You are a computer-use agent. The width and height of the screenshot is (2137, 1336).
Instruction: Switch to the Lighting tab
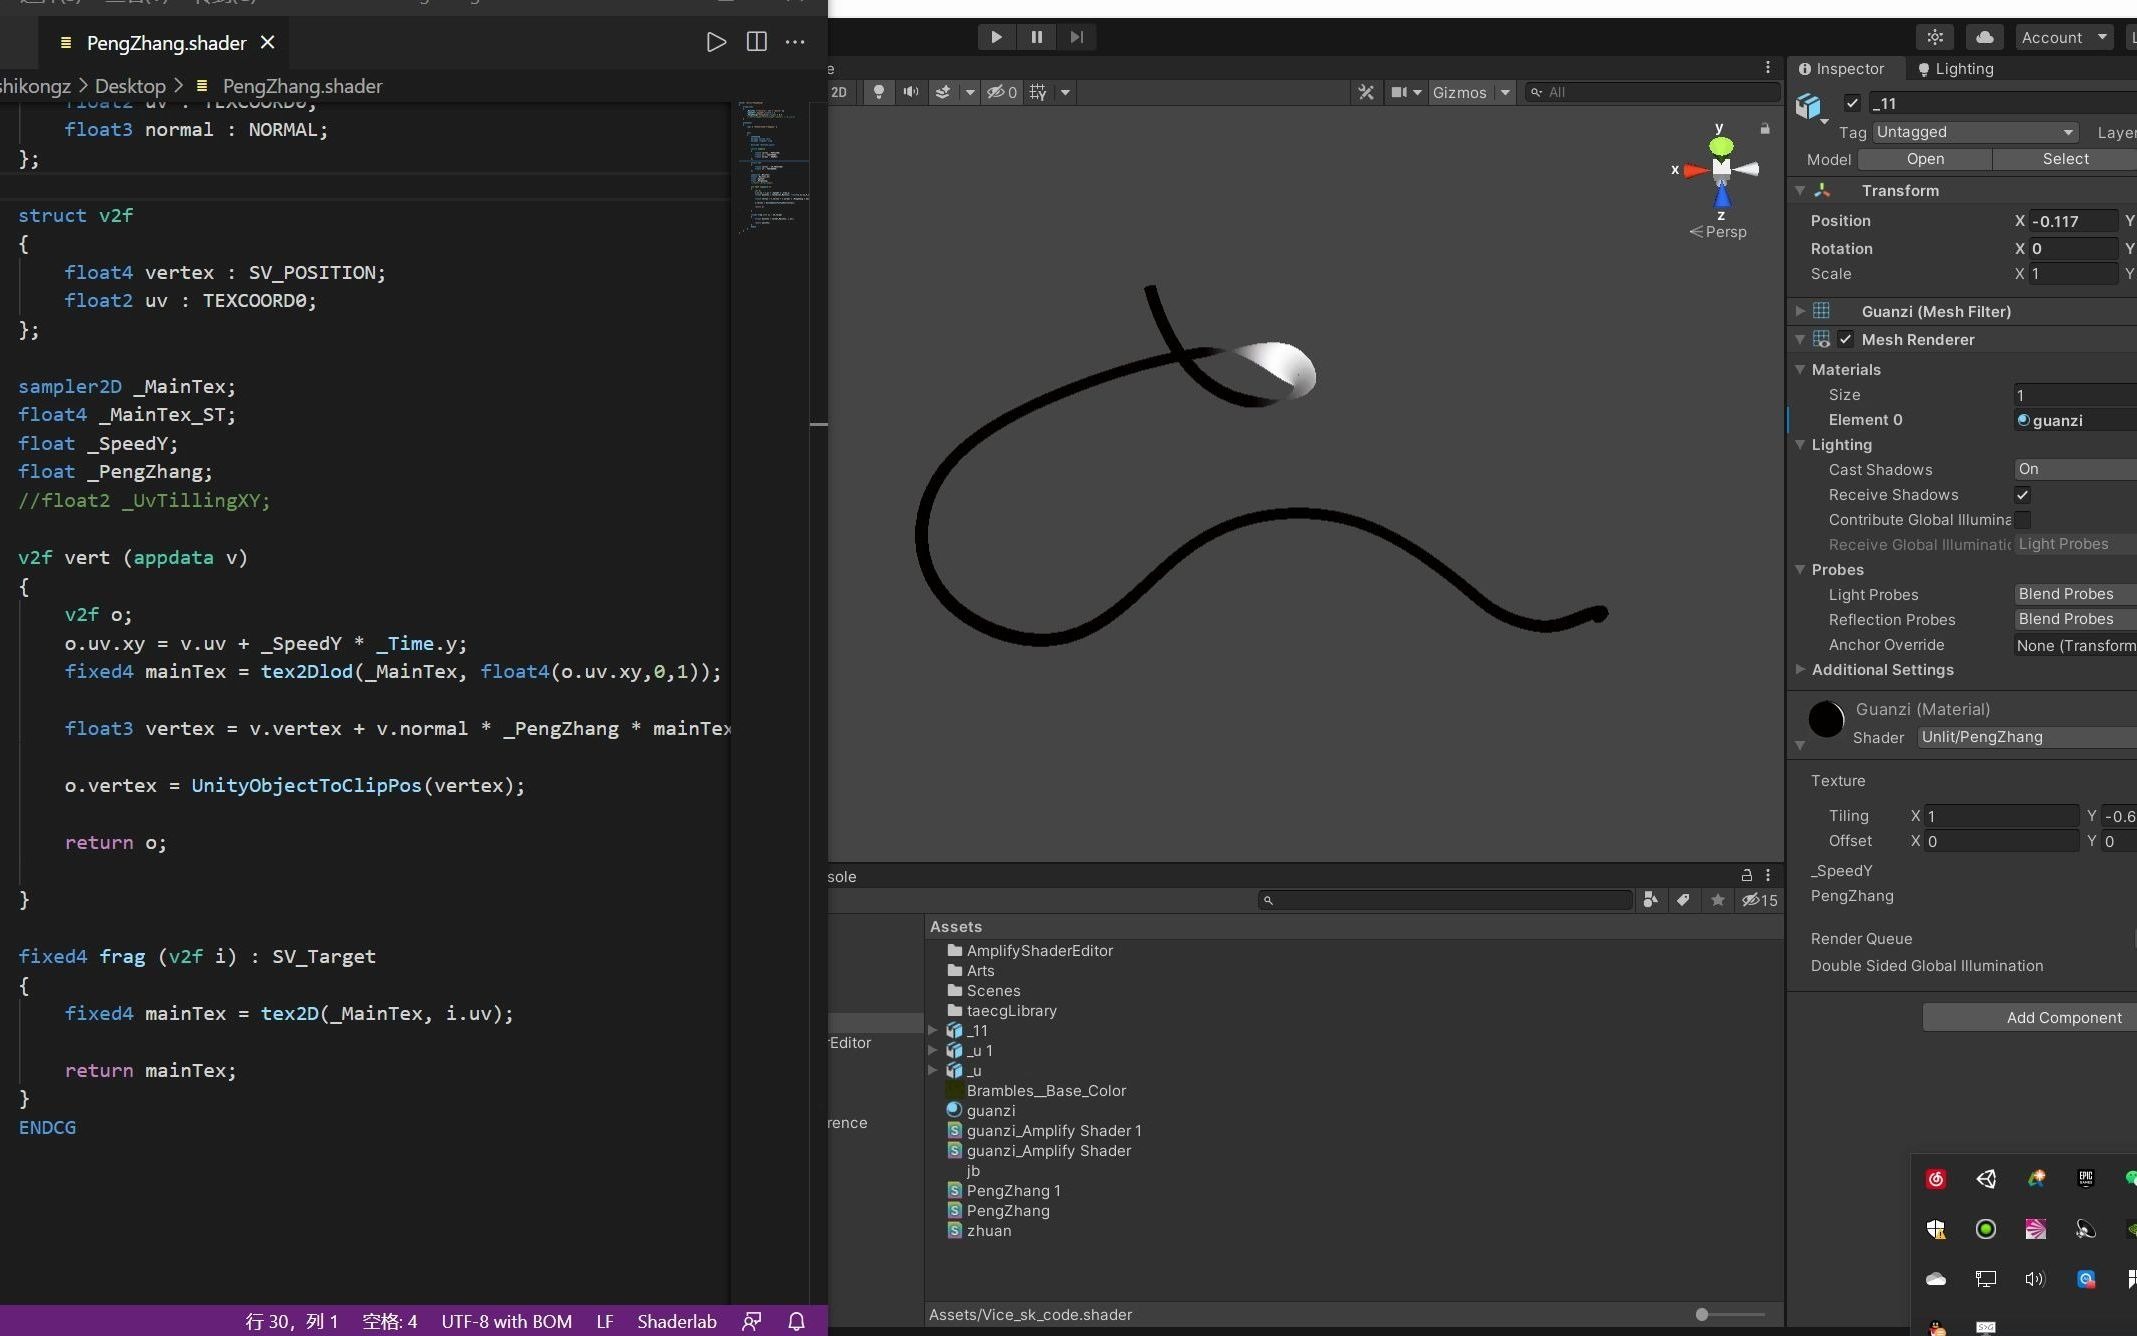point(1955,69)
